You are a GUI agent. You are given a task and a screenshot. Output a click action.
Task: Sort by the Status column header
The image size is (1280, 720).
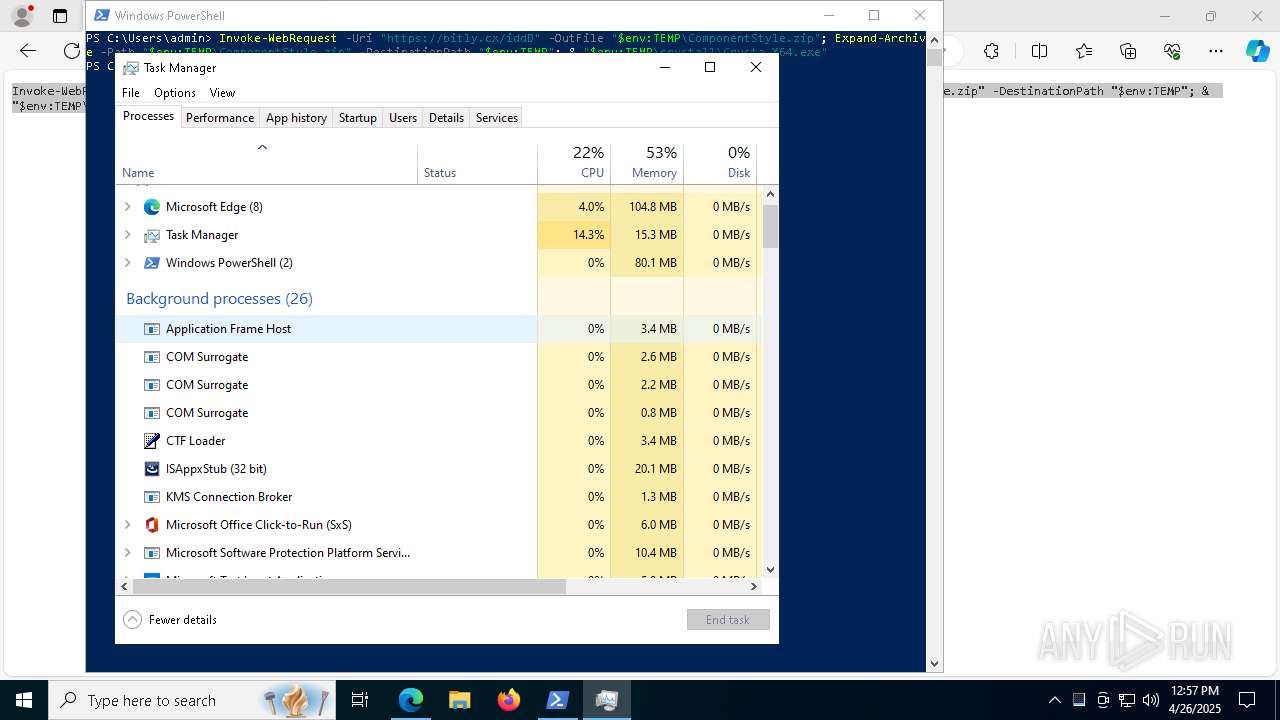click(477, 163)
